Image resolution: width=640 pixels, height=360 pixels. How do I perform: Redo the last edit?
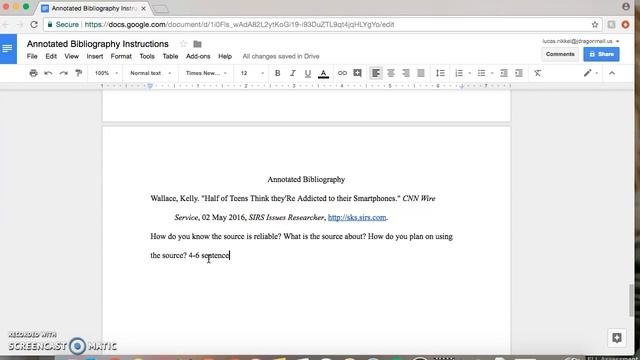click(63, 73)
